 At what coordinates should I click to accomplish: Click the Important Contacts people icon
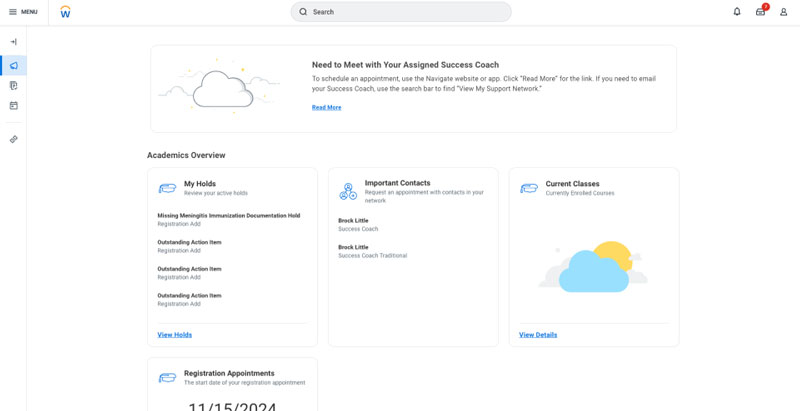348,191
